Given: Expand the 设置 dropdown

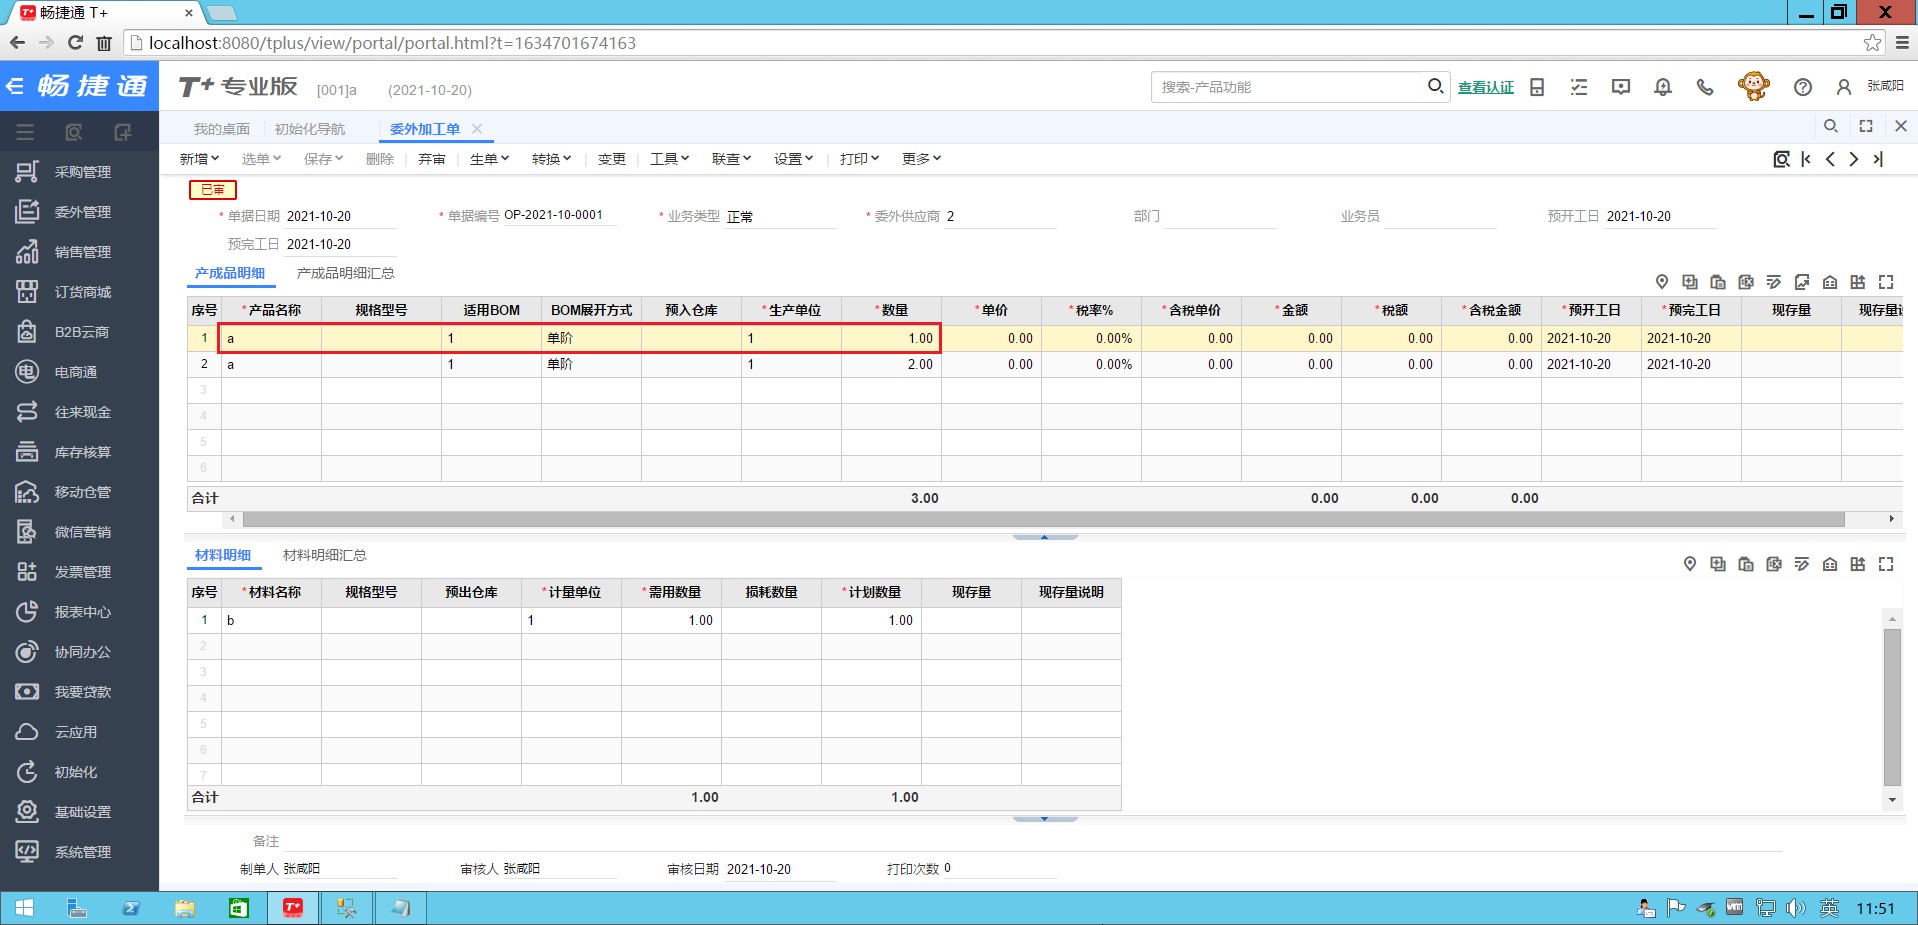Looking at the screenshot, I should (793, 159).
